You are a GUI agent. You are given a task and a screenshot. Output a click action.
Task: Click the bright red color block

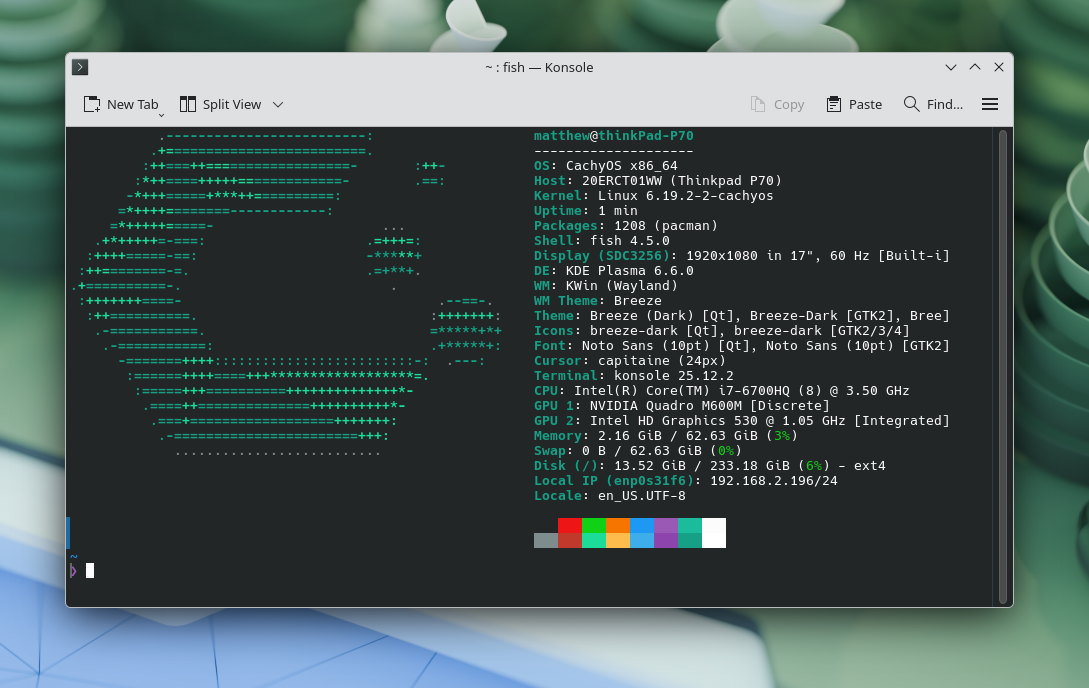(570, 525)
